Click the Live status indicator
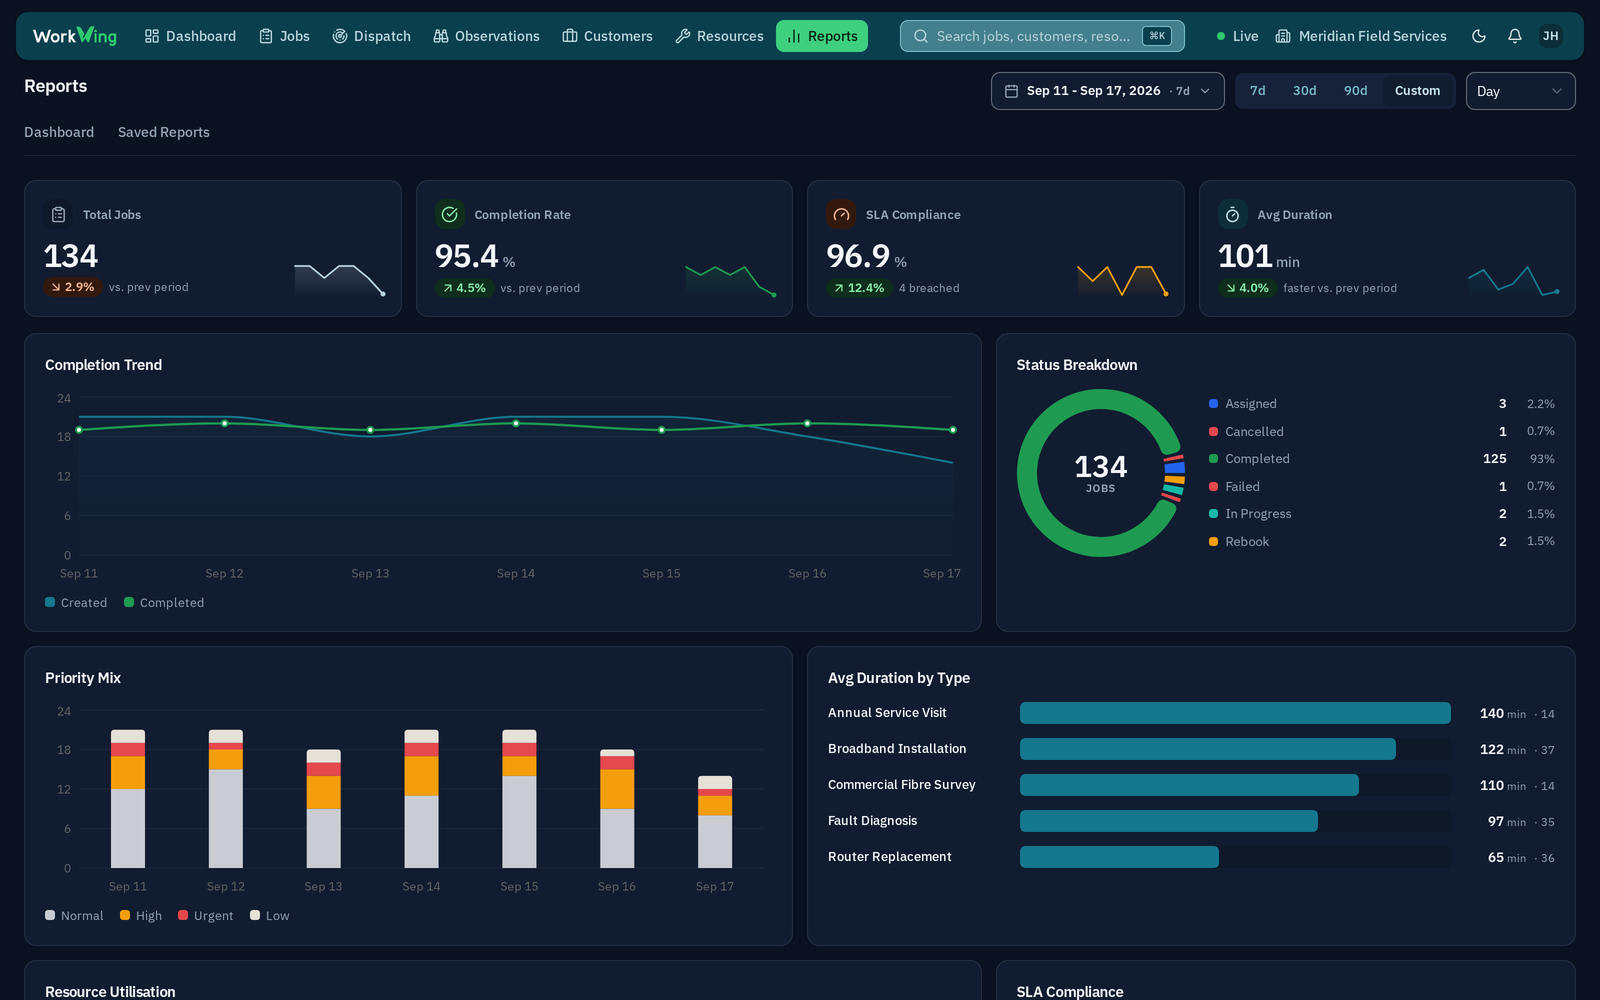 coord(1238,36)
